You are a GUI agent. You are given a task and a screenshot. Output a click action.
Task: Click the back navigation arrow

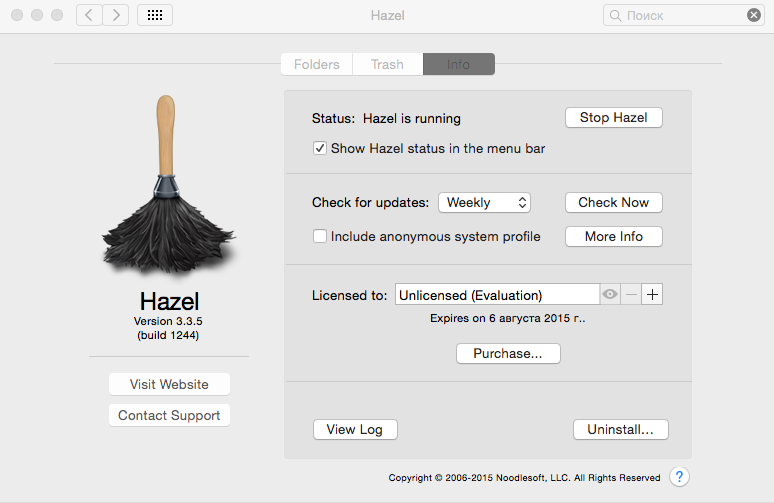coord(89,15)
